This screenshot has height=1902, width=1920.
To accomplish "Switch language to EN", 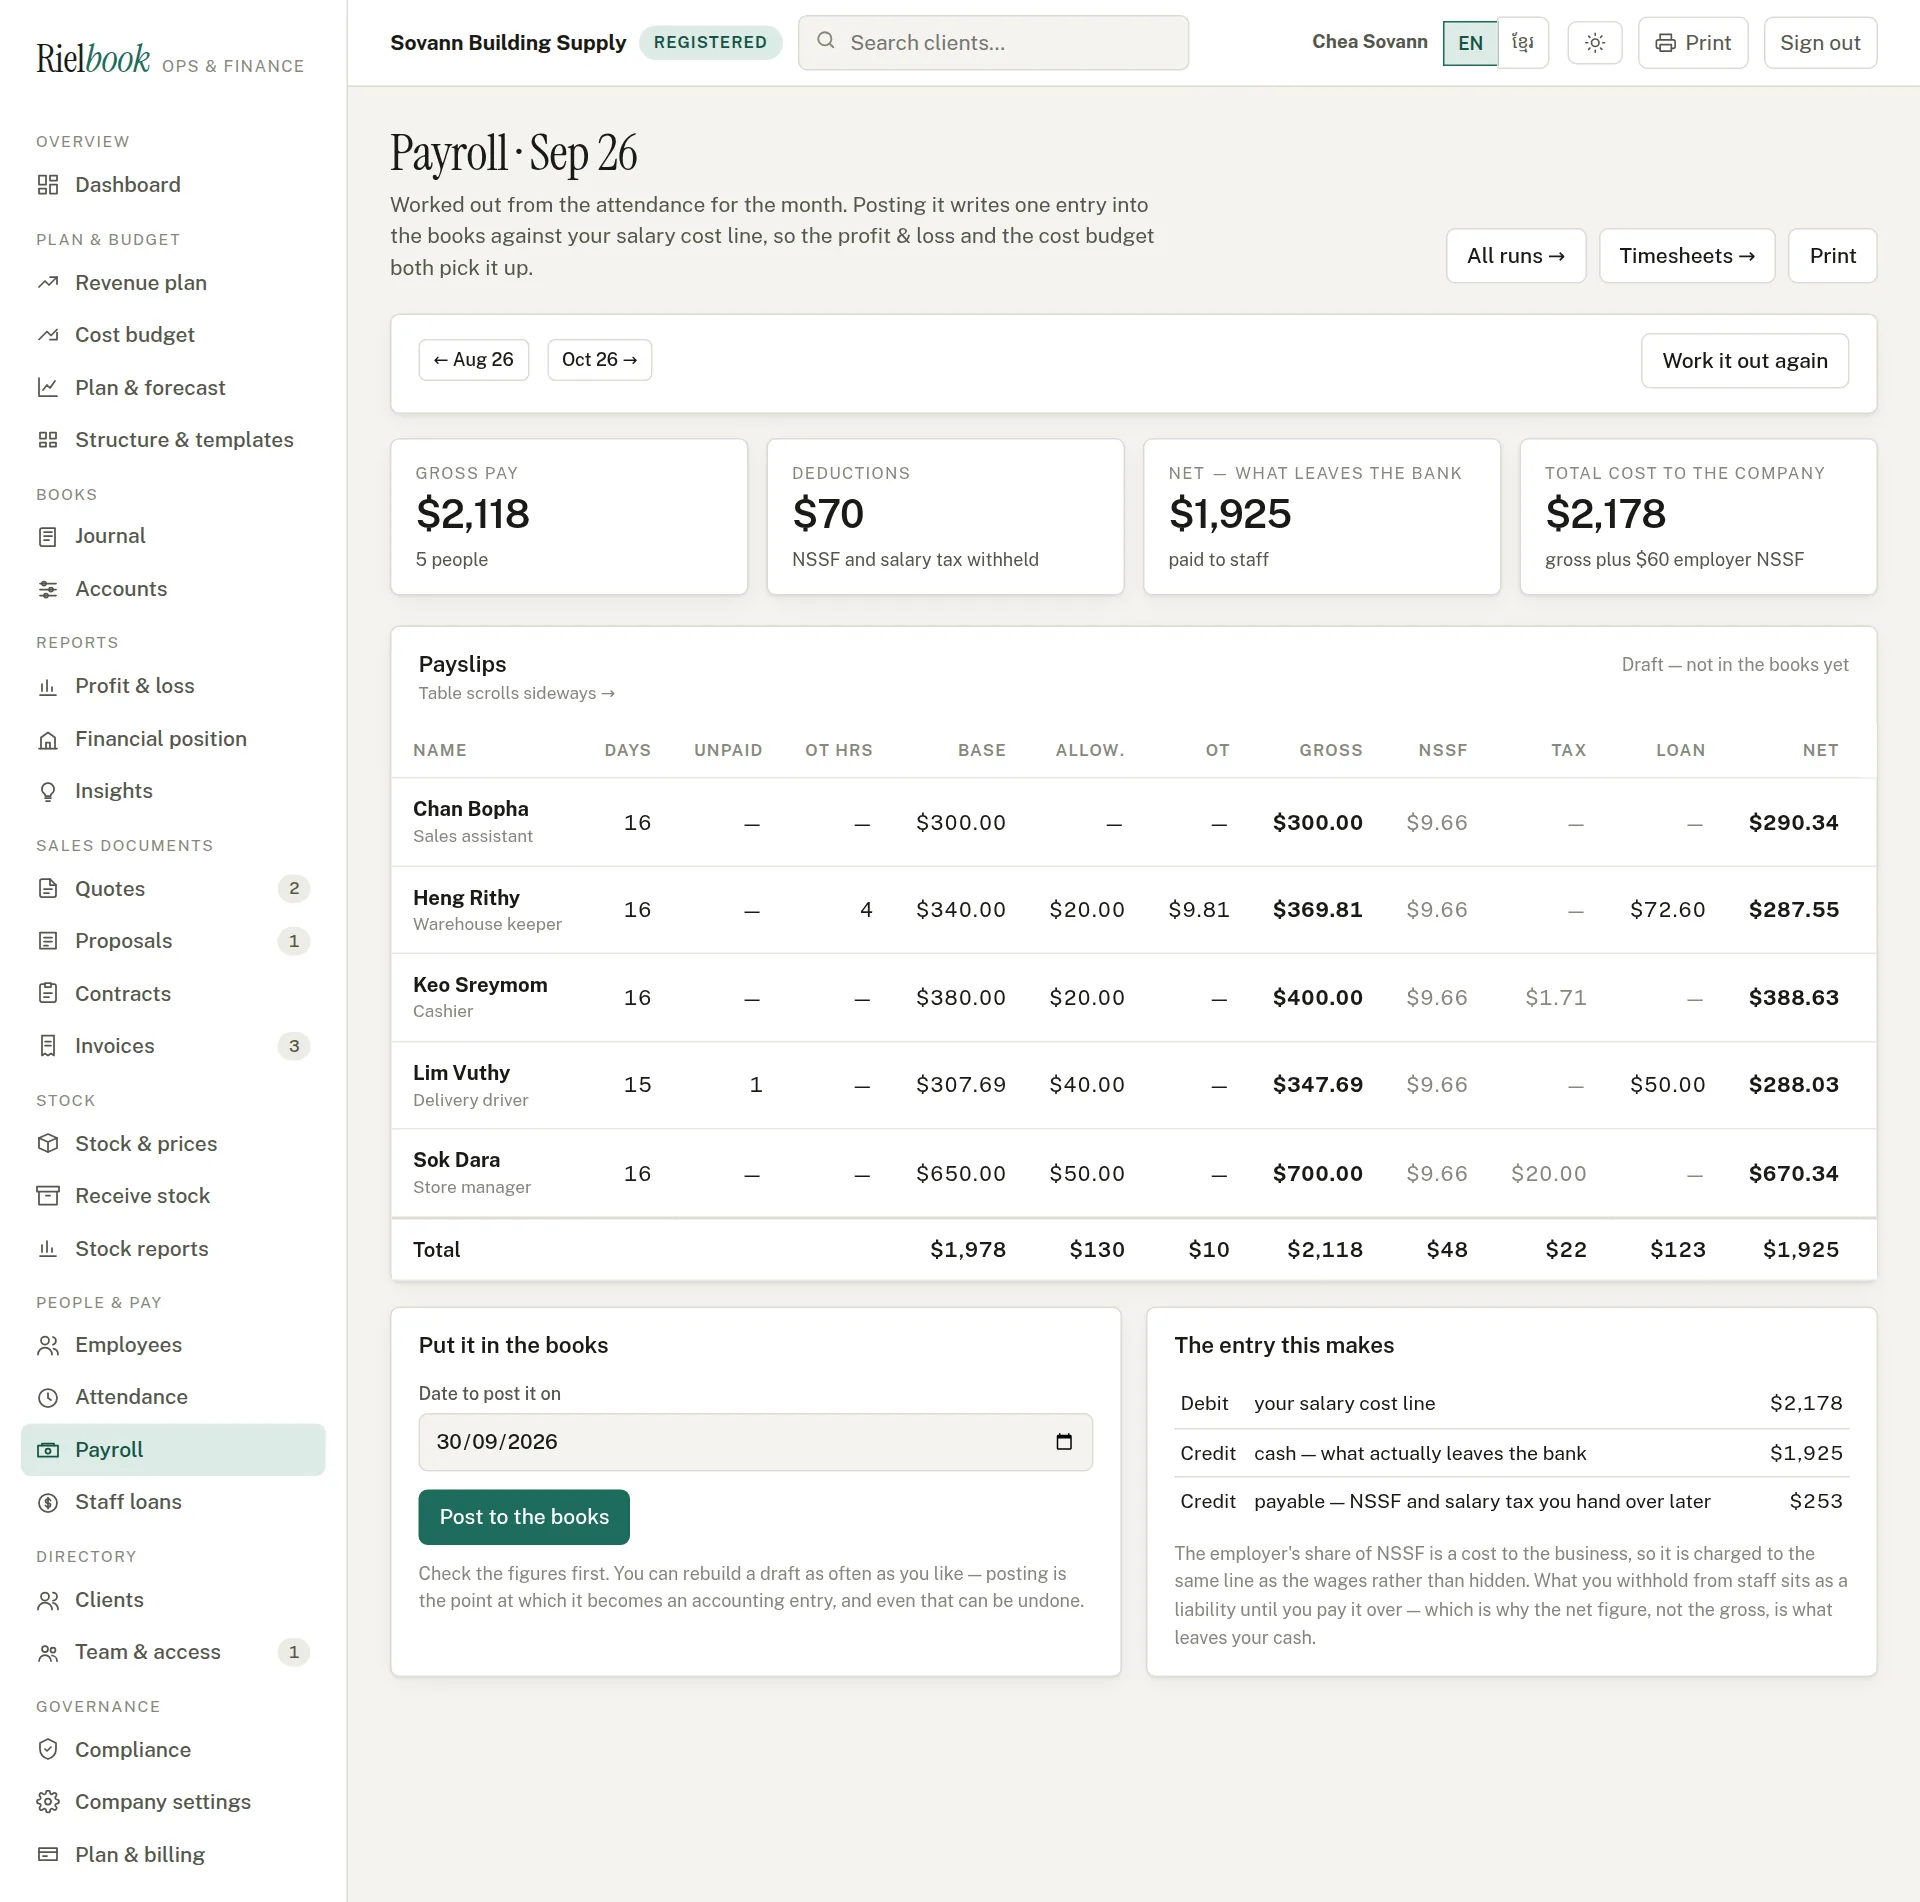I will point(1470,43).
